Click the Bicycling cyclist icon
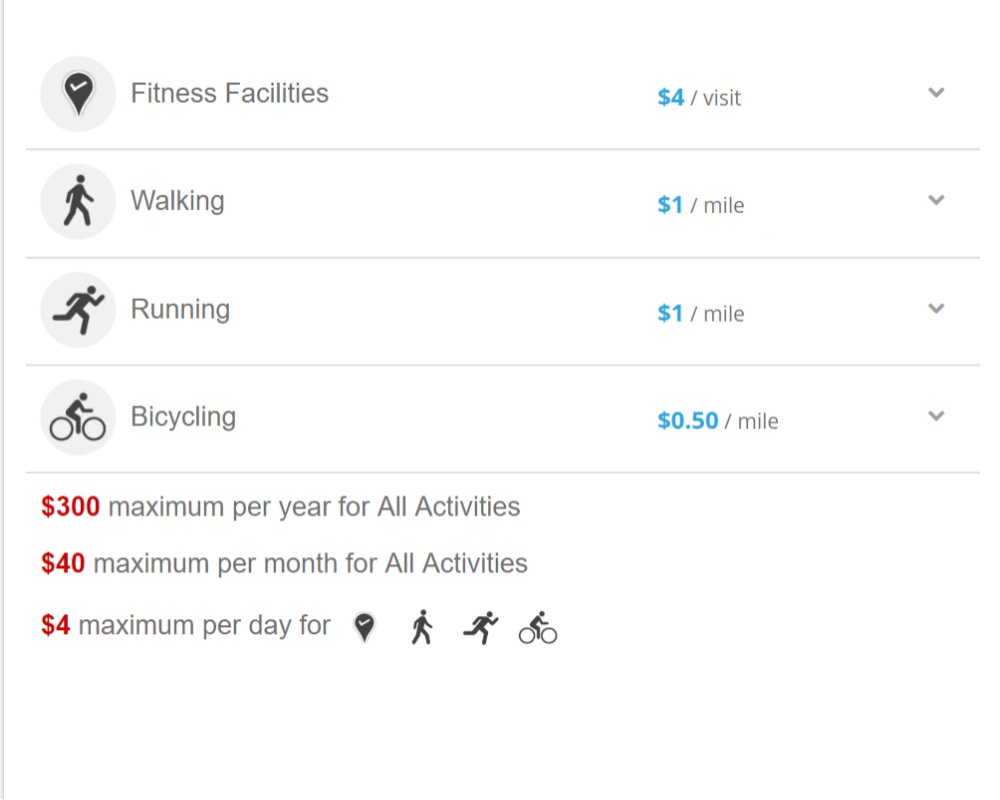Screen dimensions: 1000x800 (x=78, y=417)
